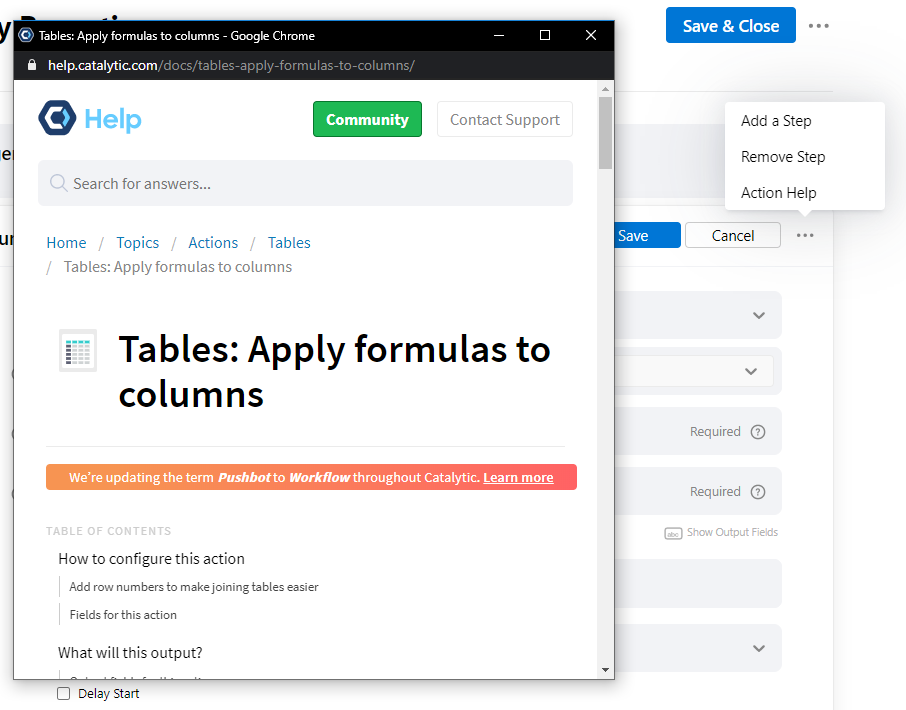Select Add a Step from the menu

776,121
